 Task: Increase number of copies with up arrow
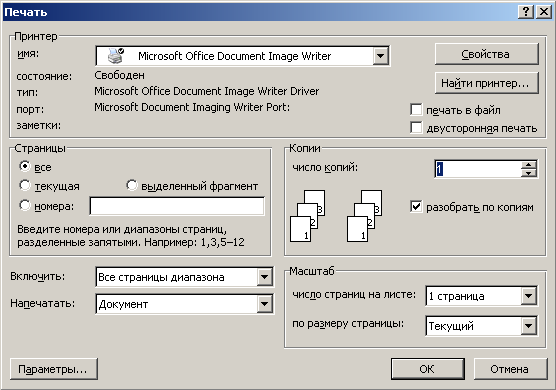[x=529, y=165]
